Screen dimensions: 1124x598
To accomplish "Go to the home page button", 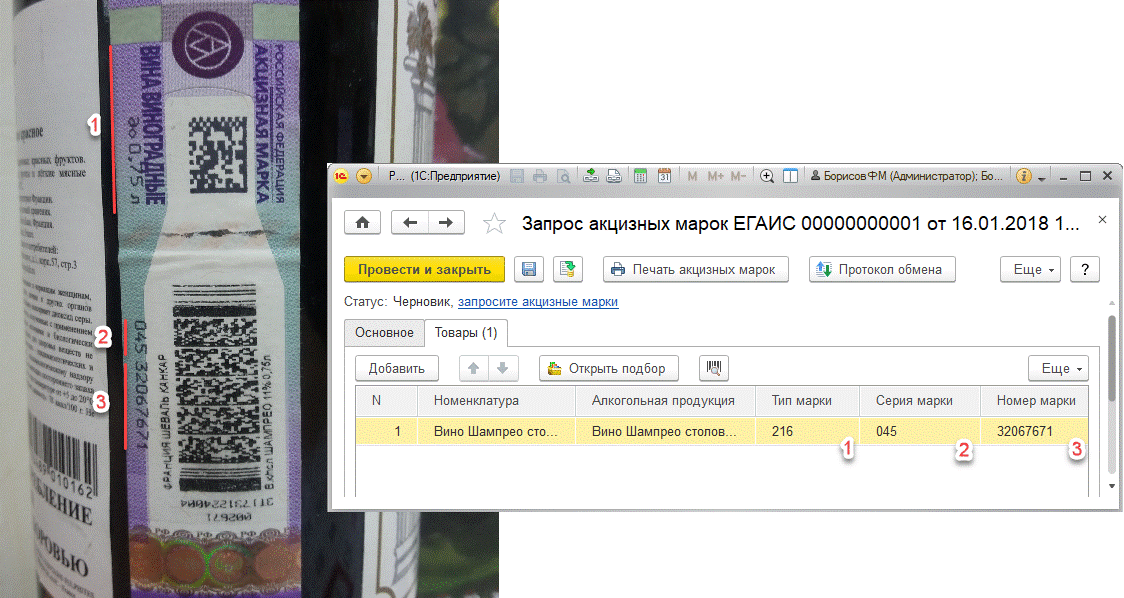I will [363, 222].
